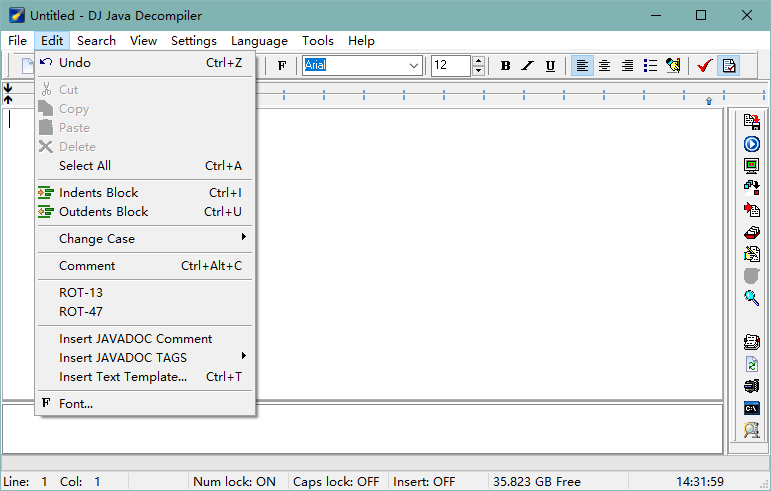Image resolution: width=771 pixels, height=491 pixels.
Task: Click '35.823 GB Free' in status bar
Action: (537, 482)
